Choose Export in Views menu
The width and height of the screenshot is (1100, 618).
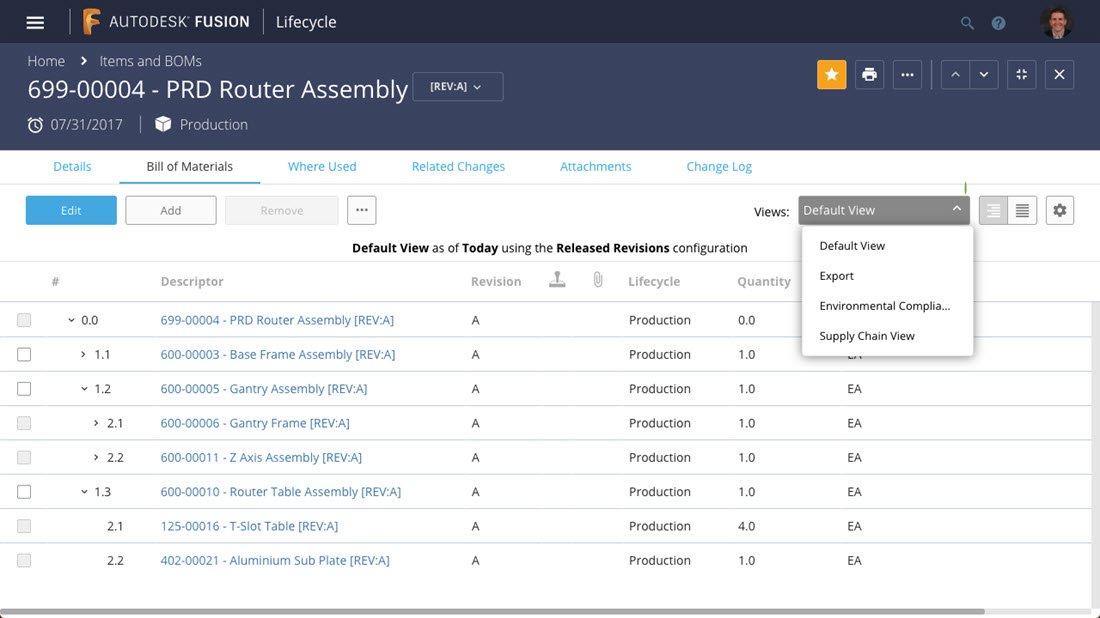[887, 276]
